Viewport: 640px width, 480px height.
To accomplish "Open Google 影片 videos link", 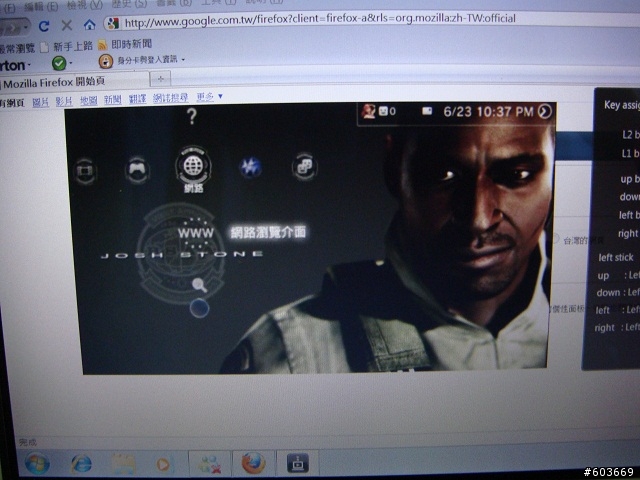I will [x=64, y=101].
